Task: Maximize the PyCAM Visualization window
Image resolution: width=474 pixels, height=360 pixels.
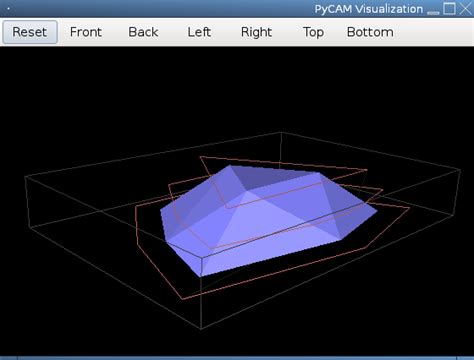Action: [449, 9]
